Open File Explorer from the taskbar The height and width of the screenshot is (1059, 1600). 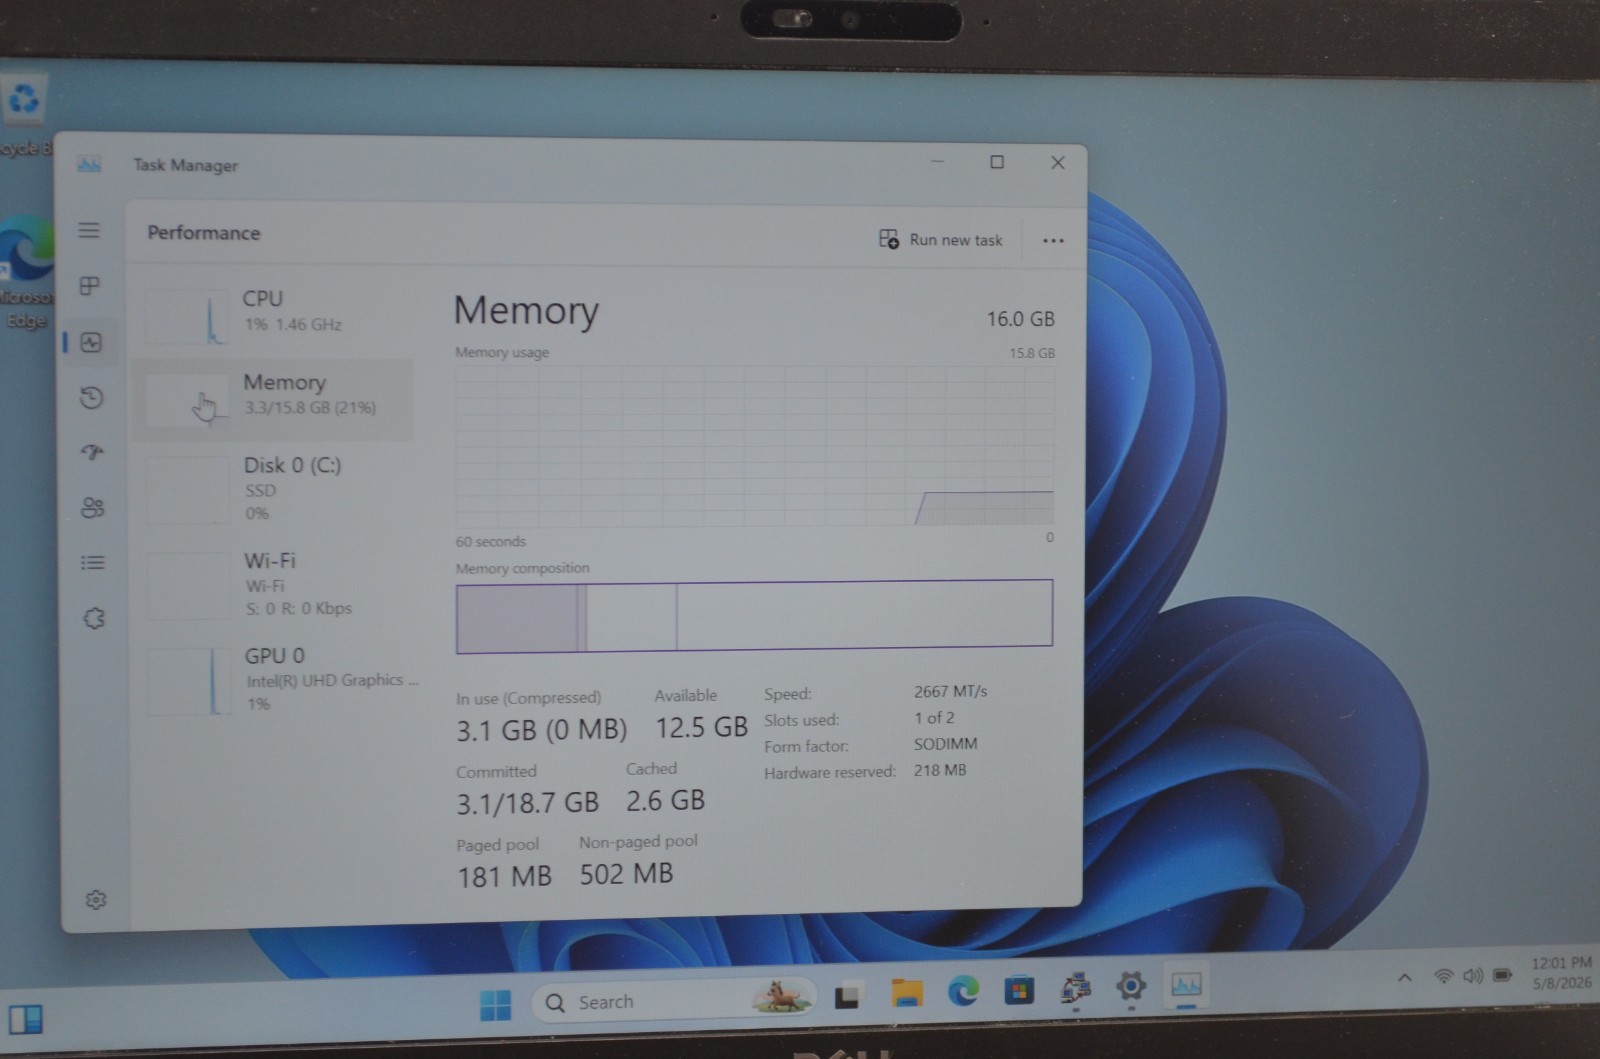tap(907, 993)
